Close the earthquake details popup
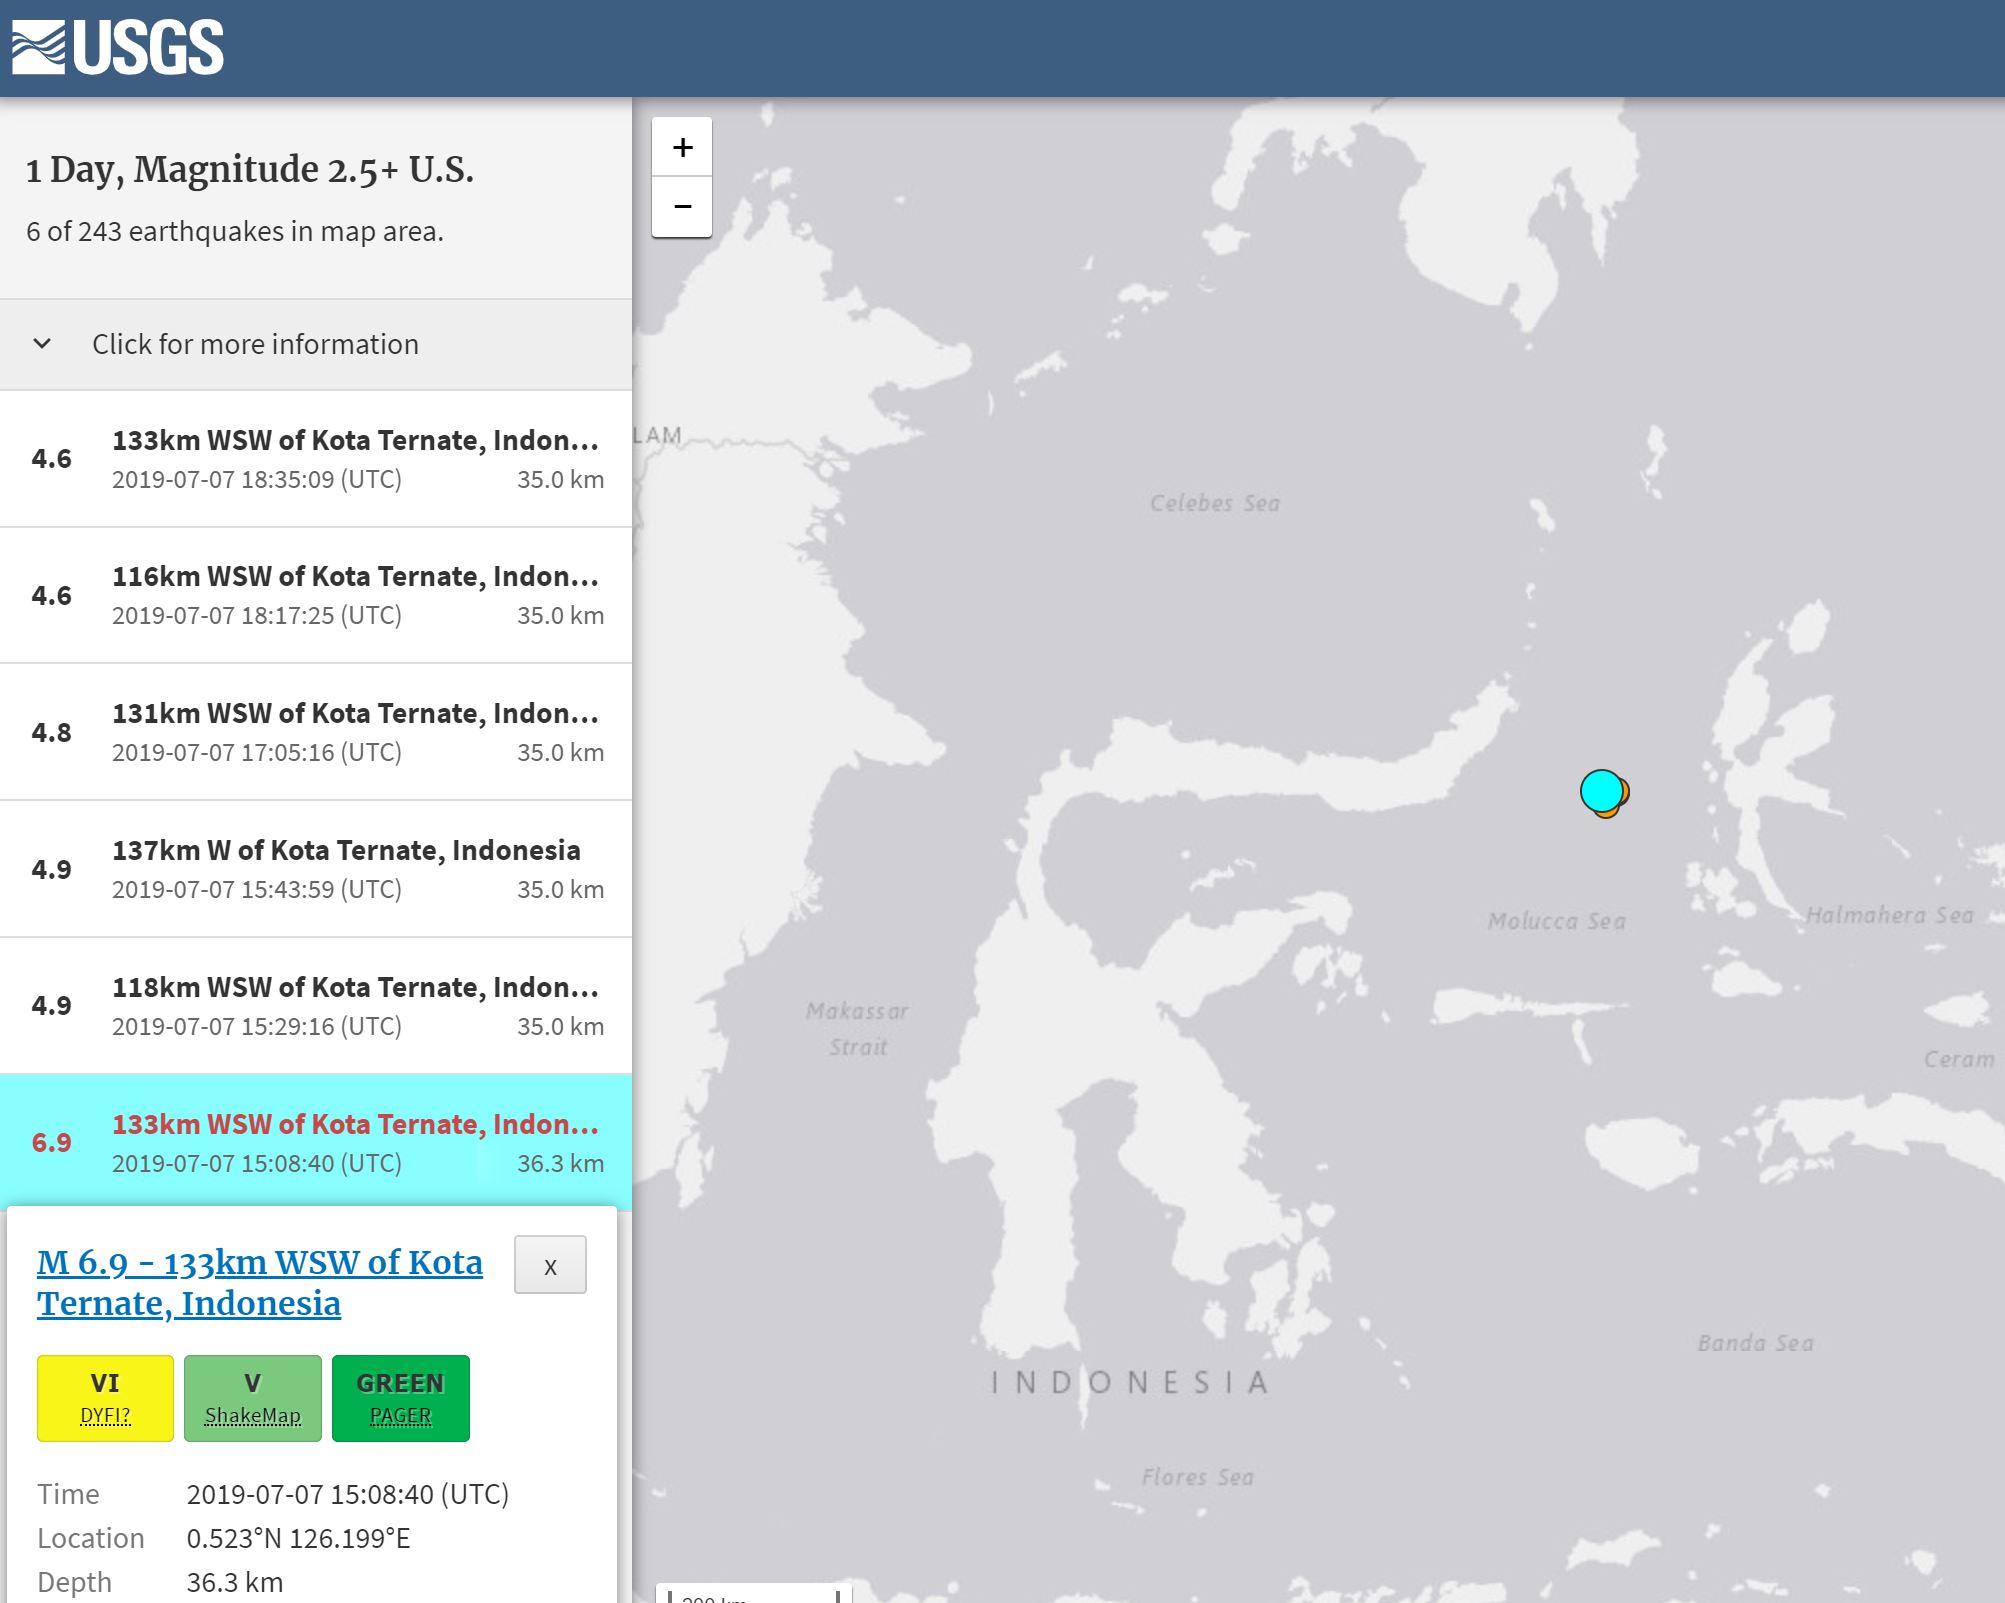2005x1603 pixels. pos(550,1265)
